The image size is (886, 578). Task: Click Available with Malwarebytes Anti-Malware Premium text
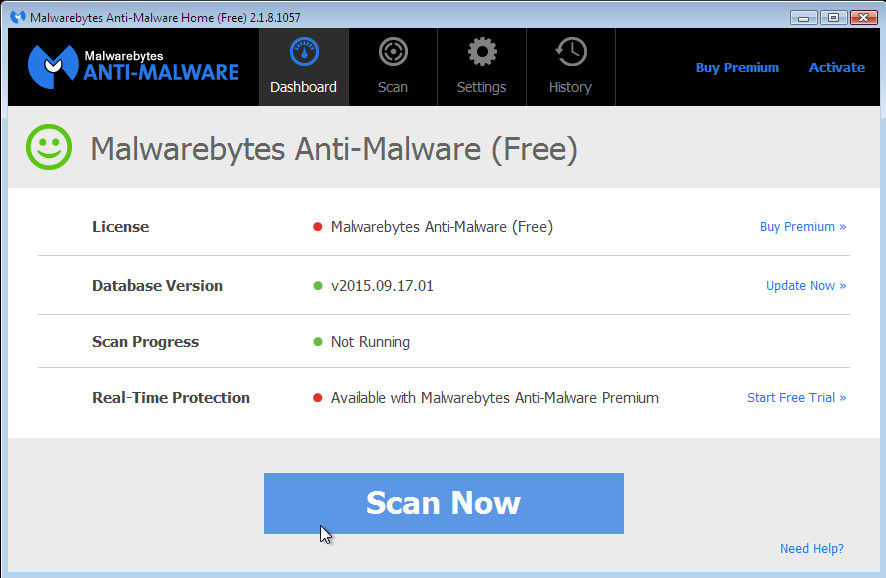coord(494,398)
